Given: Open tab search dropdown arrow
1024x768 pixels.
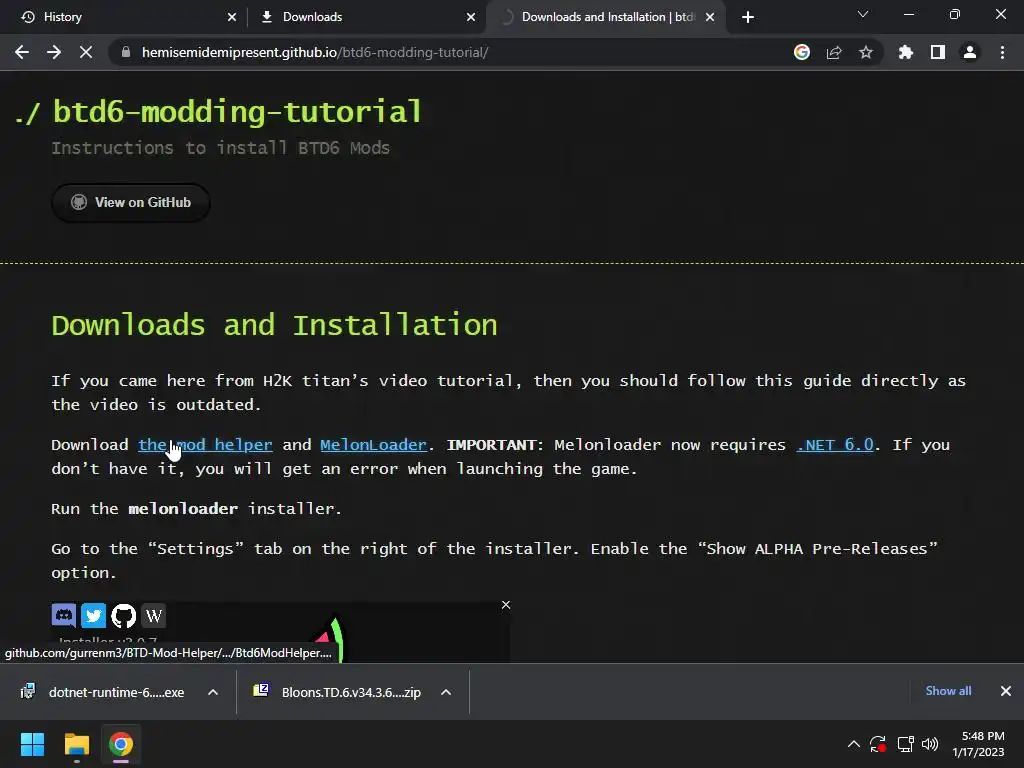Looking at the screenshot, I should point(863,14).
